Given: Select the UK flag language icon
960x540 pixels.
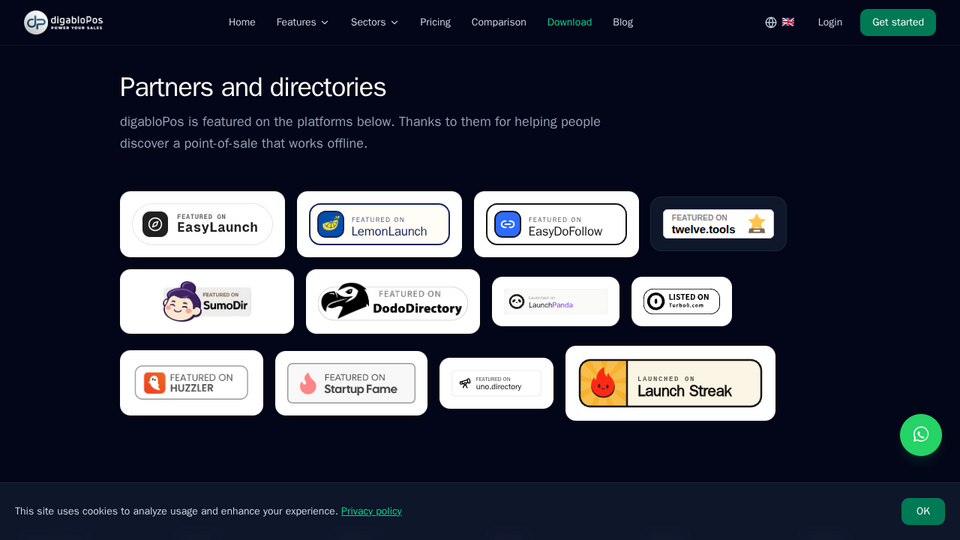Looking at the screenshot, I should 788,22.
